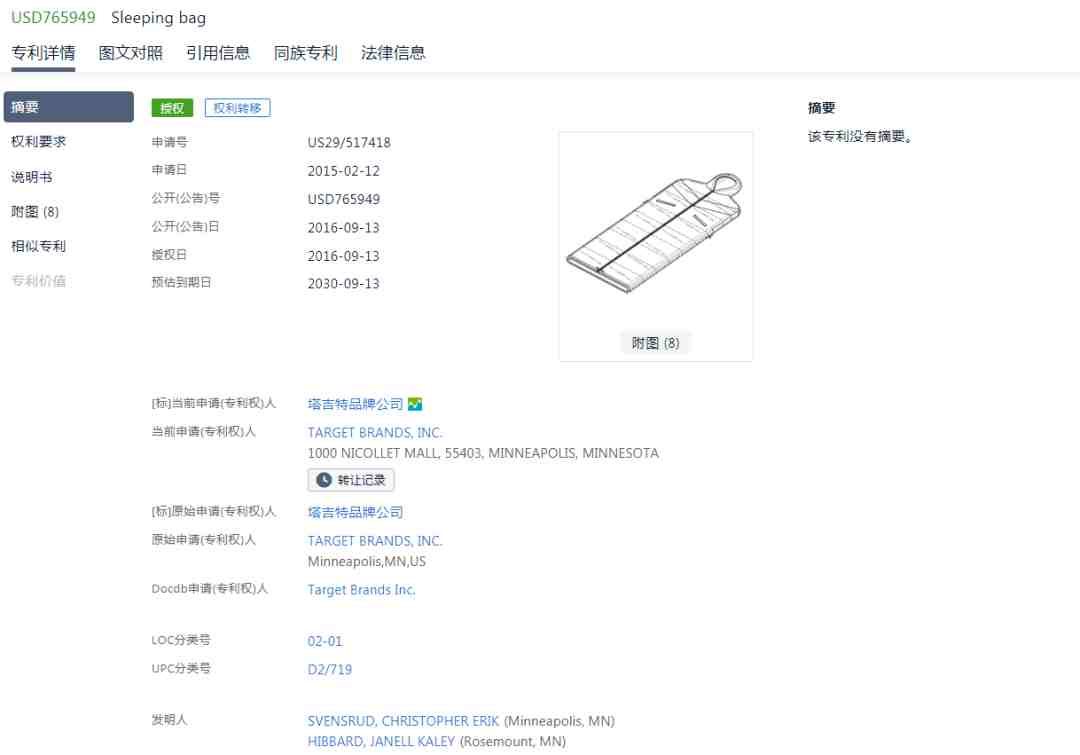Image resolution: width=1080 pixels, height=755 pixels.
Task: Click the green 授权 status tag
Action: point(172,108)
